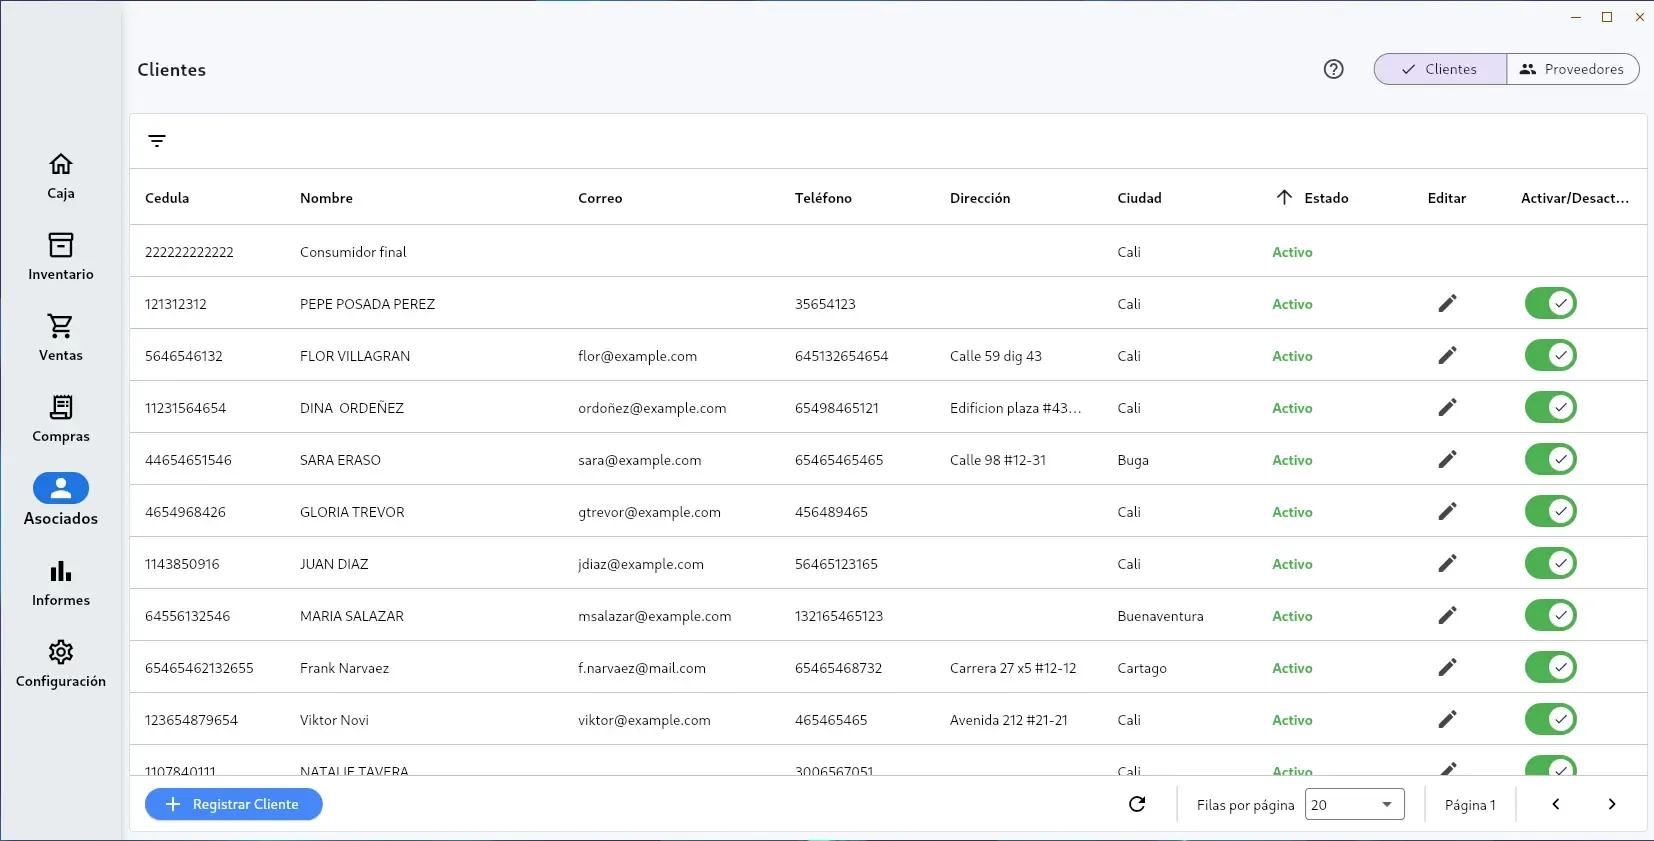
Task: Go to the previous page arrow
Action: [x=1556, y=804]
